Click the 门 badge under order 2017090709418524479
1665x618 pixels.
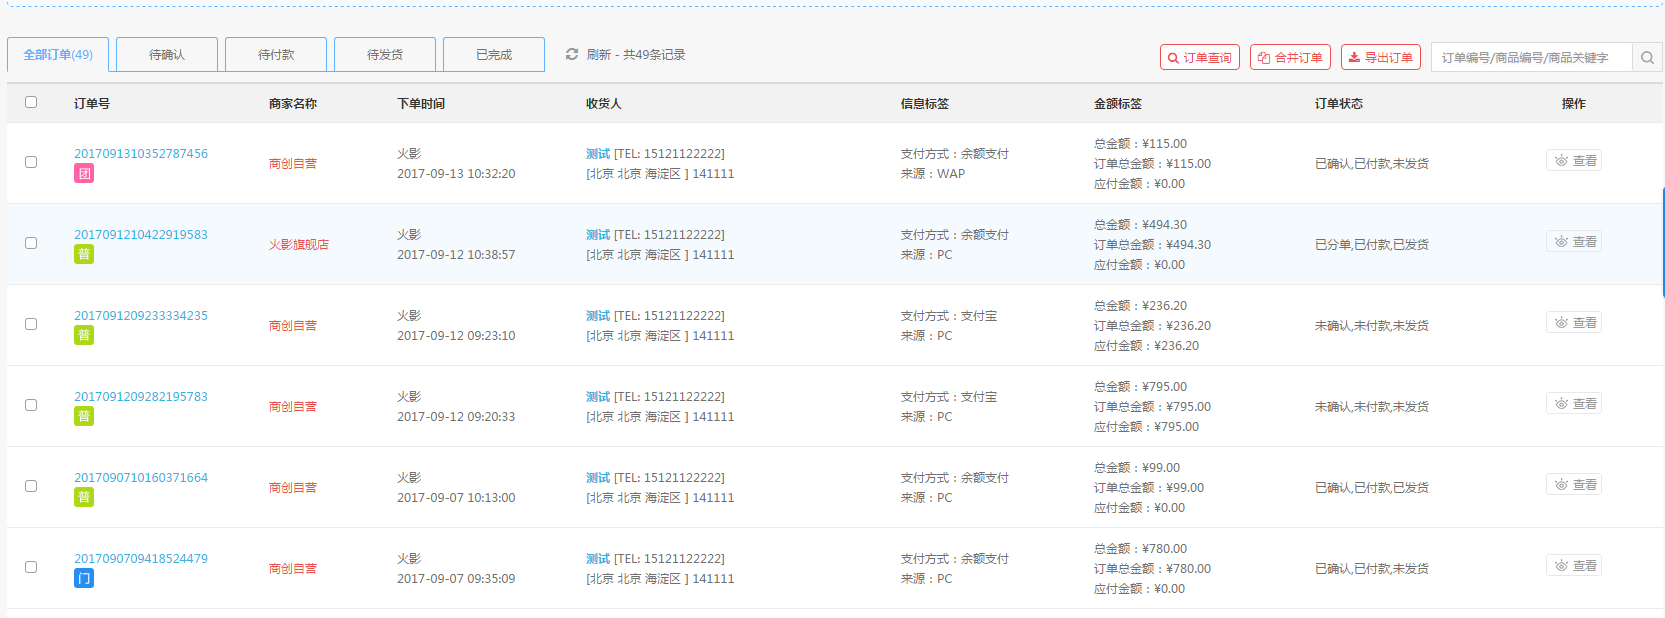pyautogui.click(x=84, y=579)
